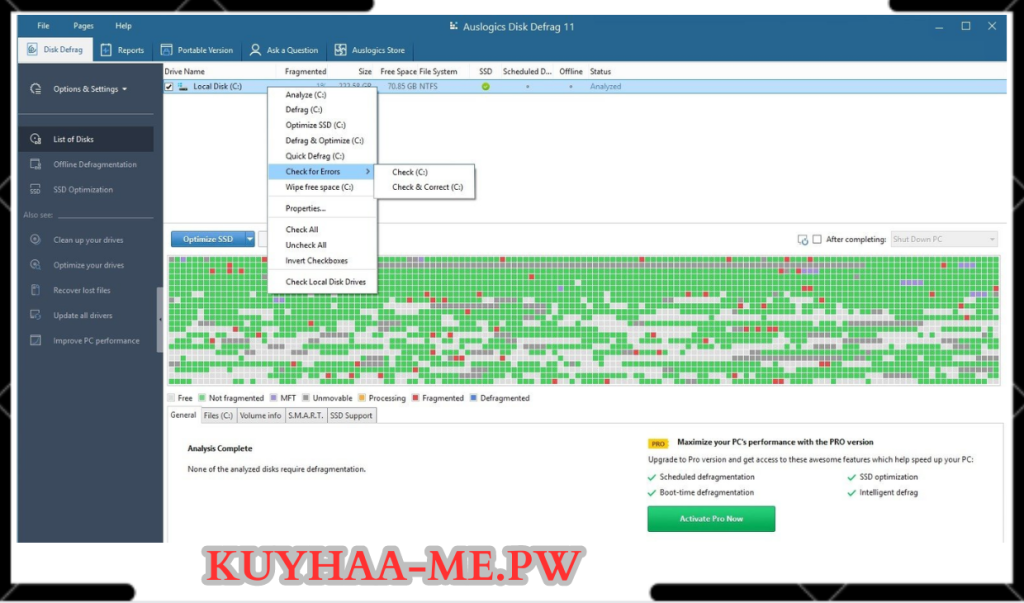Click the Clean up your drives icon
The height and width of the screenshot is (603, 1024).
click(36, 240)
